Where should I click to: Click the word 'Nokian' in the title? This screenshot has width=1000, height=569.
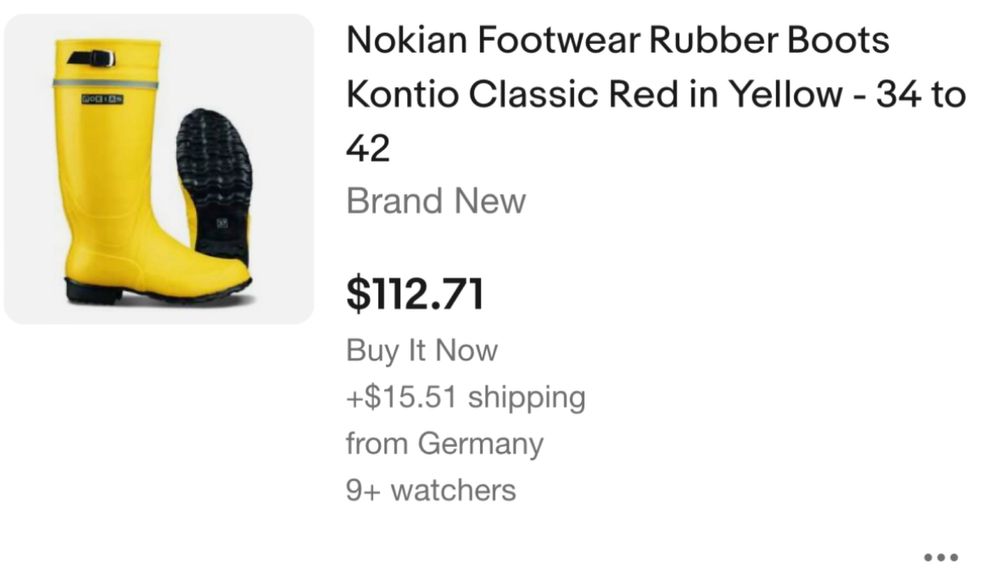click(x=405, y=41)
